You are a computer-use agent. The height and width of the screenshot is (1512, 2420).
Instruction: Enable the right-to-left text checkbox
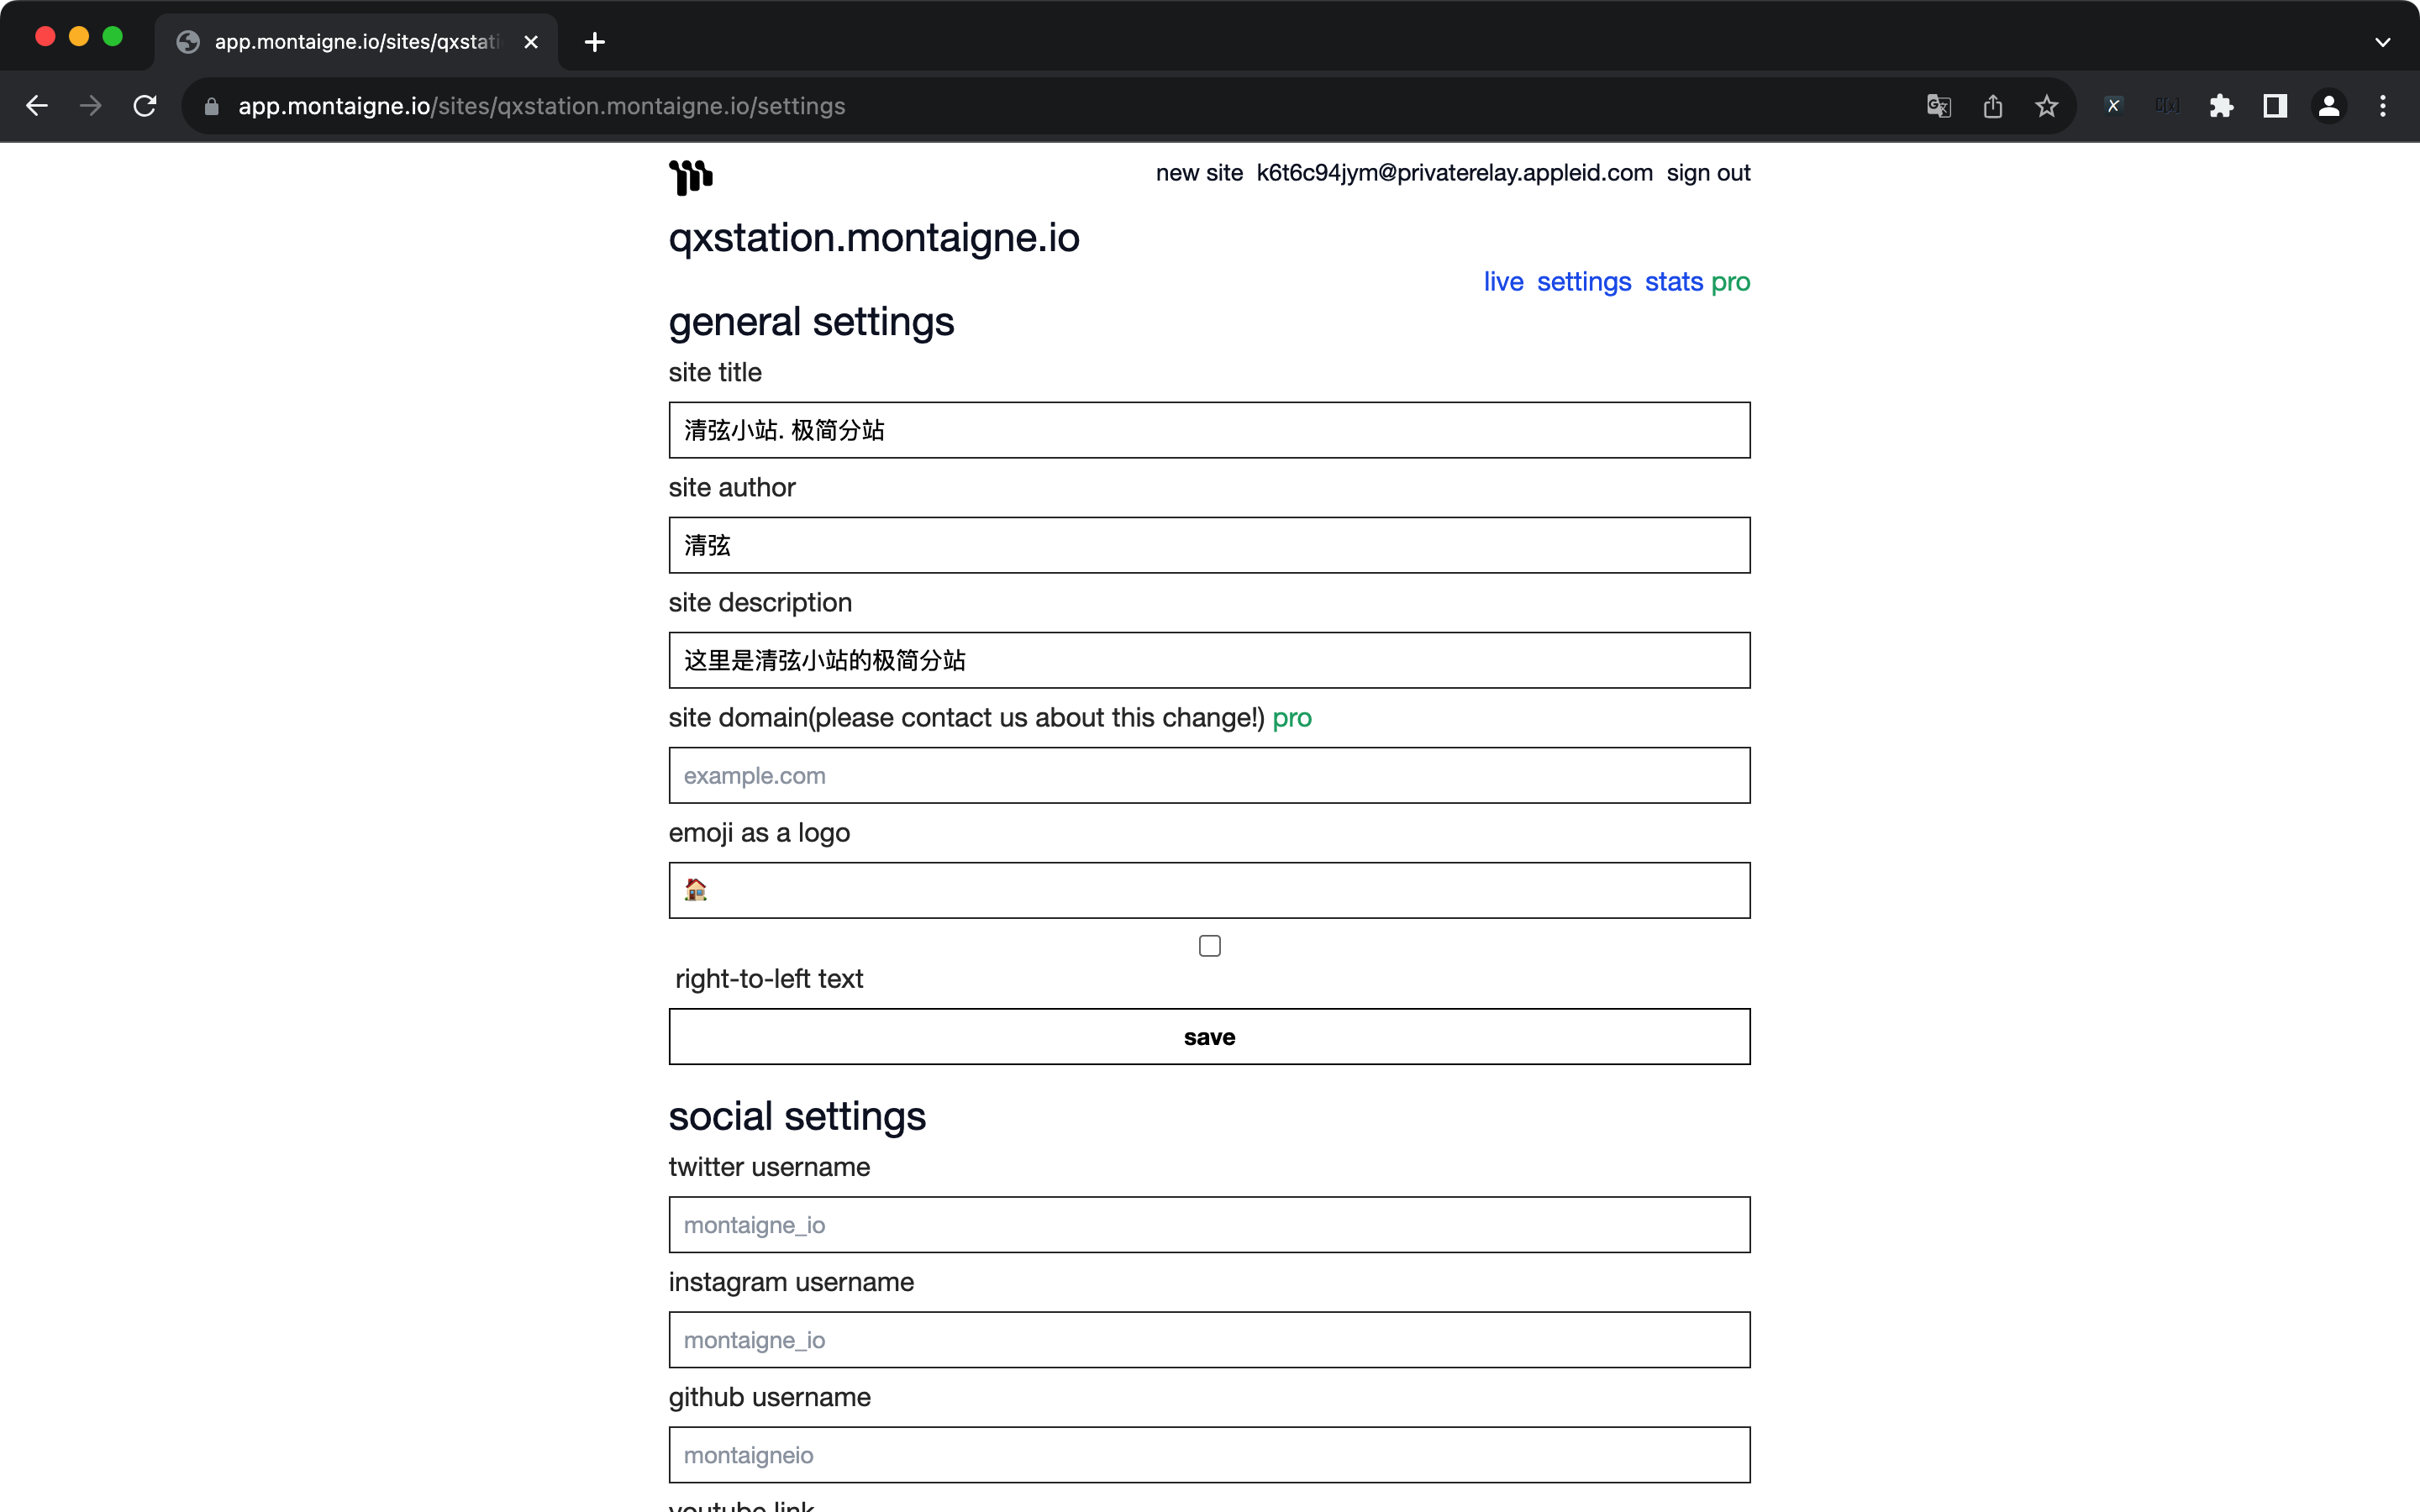(x=1209, y=946)
